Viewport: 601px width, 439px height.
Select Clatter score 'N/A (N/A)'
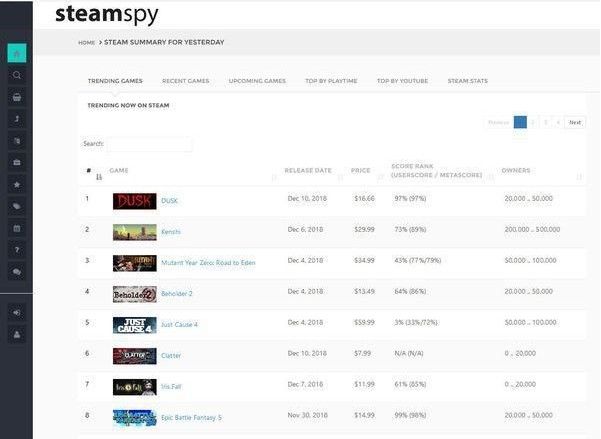tap(409, 353)
